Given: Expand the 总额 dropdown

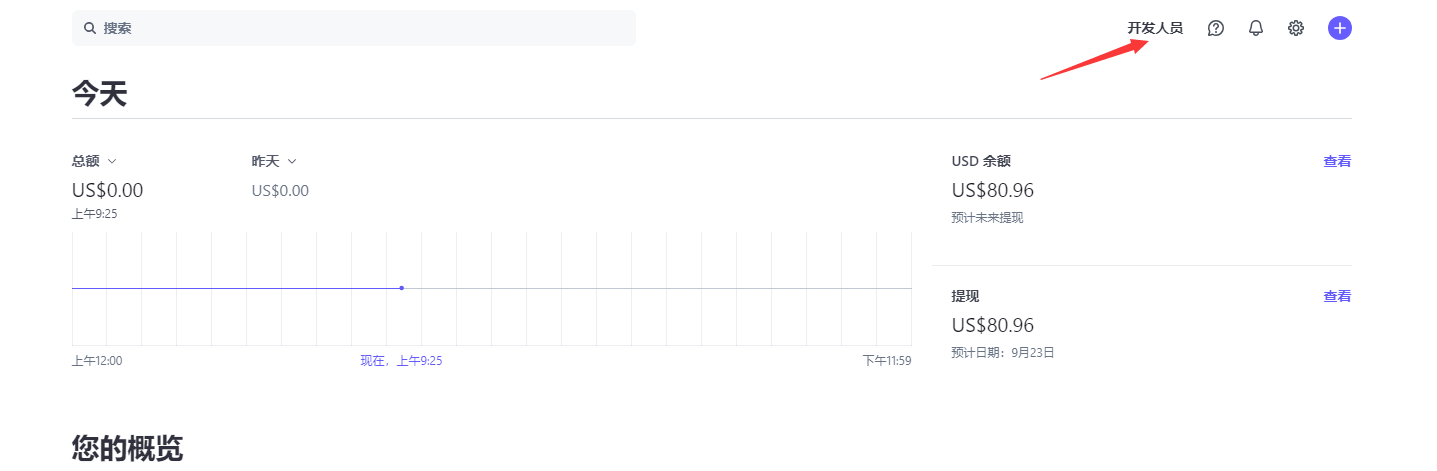Looking at the screenshot, I should click(x=94, y=161).
